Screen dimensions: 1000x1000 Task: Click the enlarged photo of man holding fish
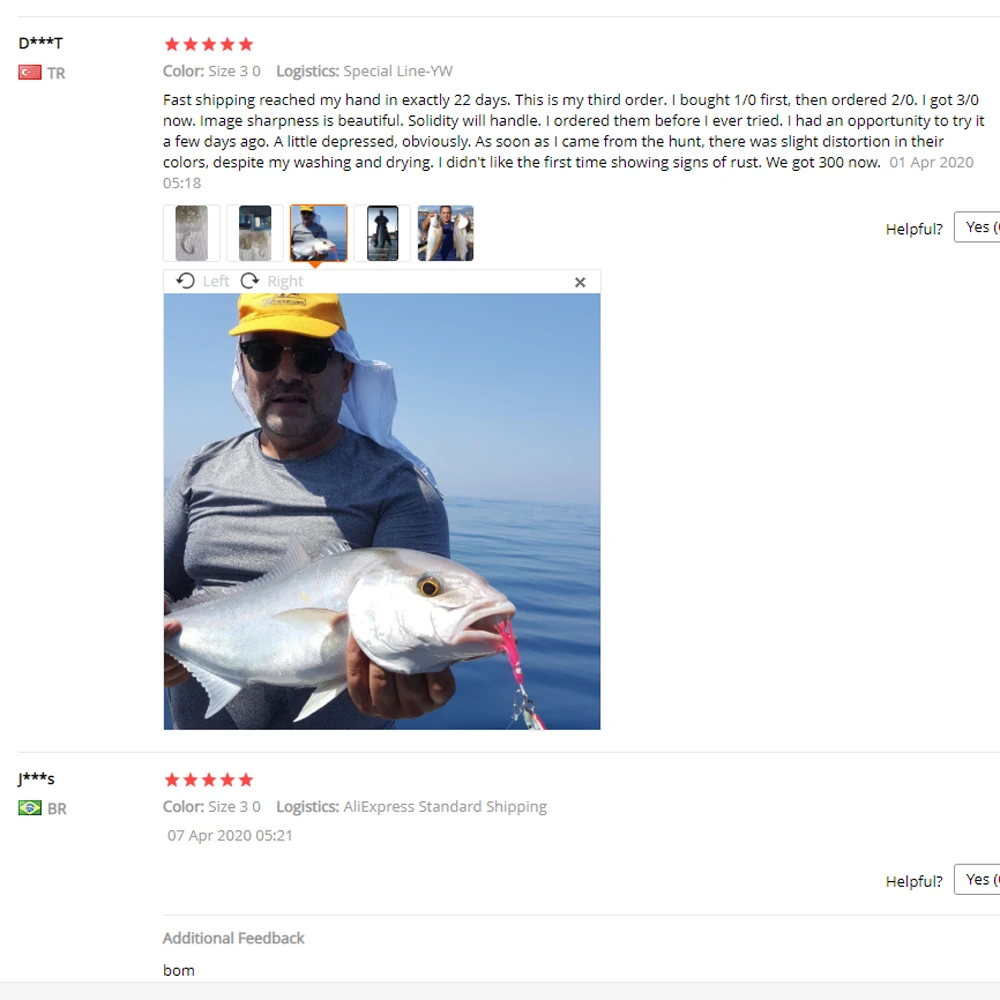coord(382,511)
